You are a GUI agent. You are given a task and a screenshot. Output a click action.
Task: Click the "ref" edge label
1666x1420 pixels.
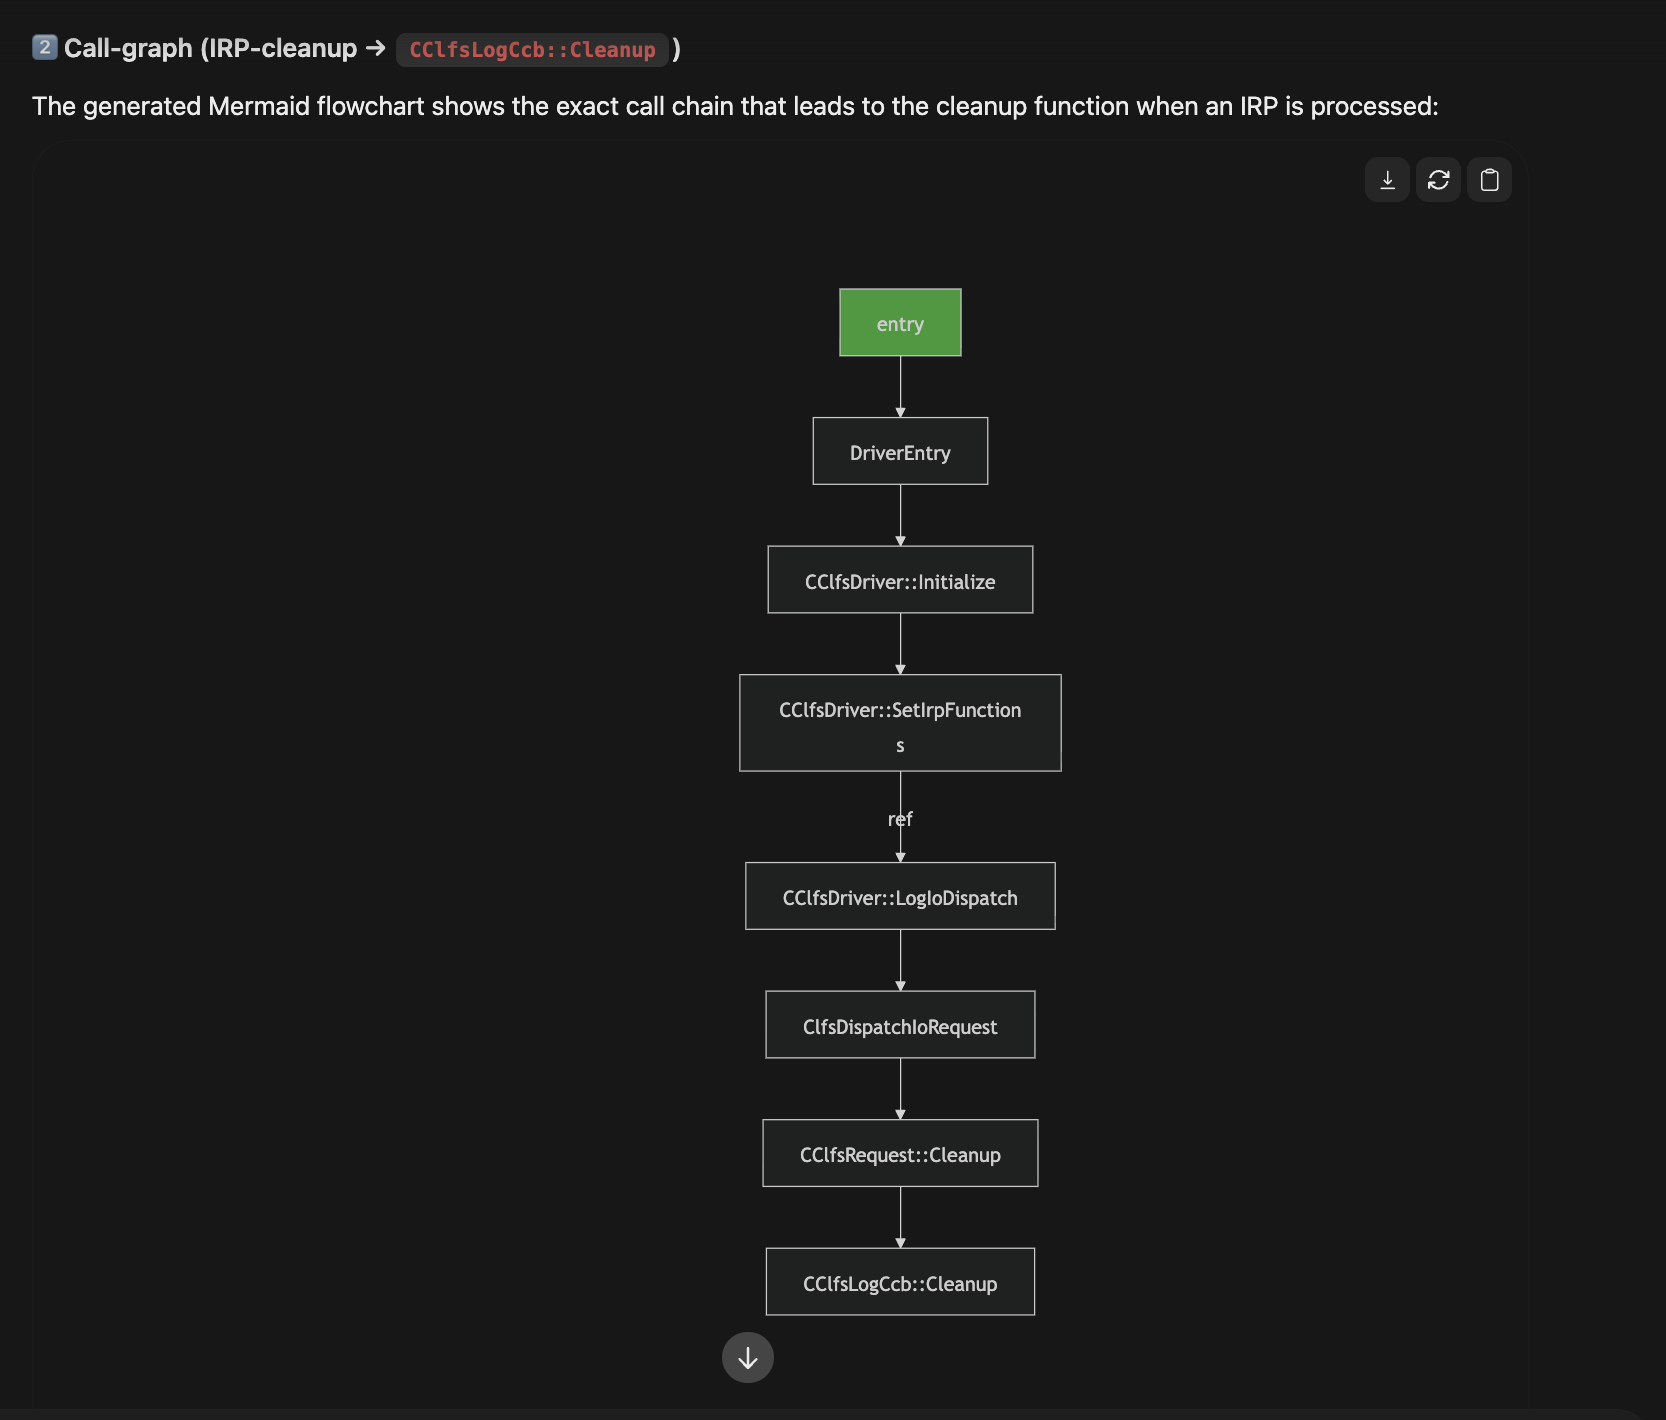point(900,819)
